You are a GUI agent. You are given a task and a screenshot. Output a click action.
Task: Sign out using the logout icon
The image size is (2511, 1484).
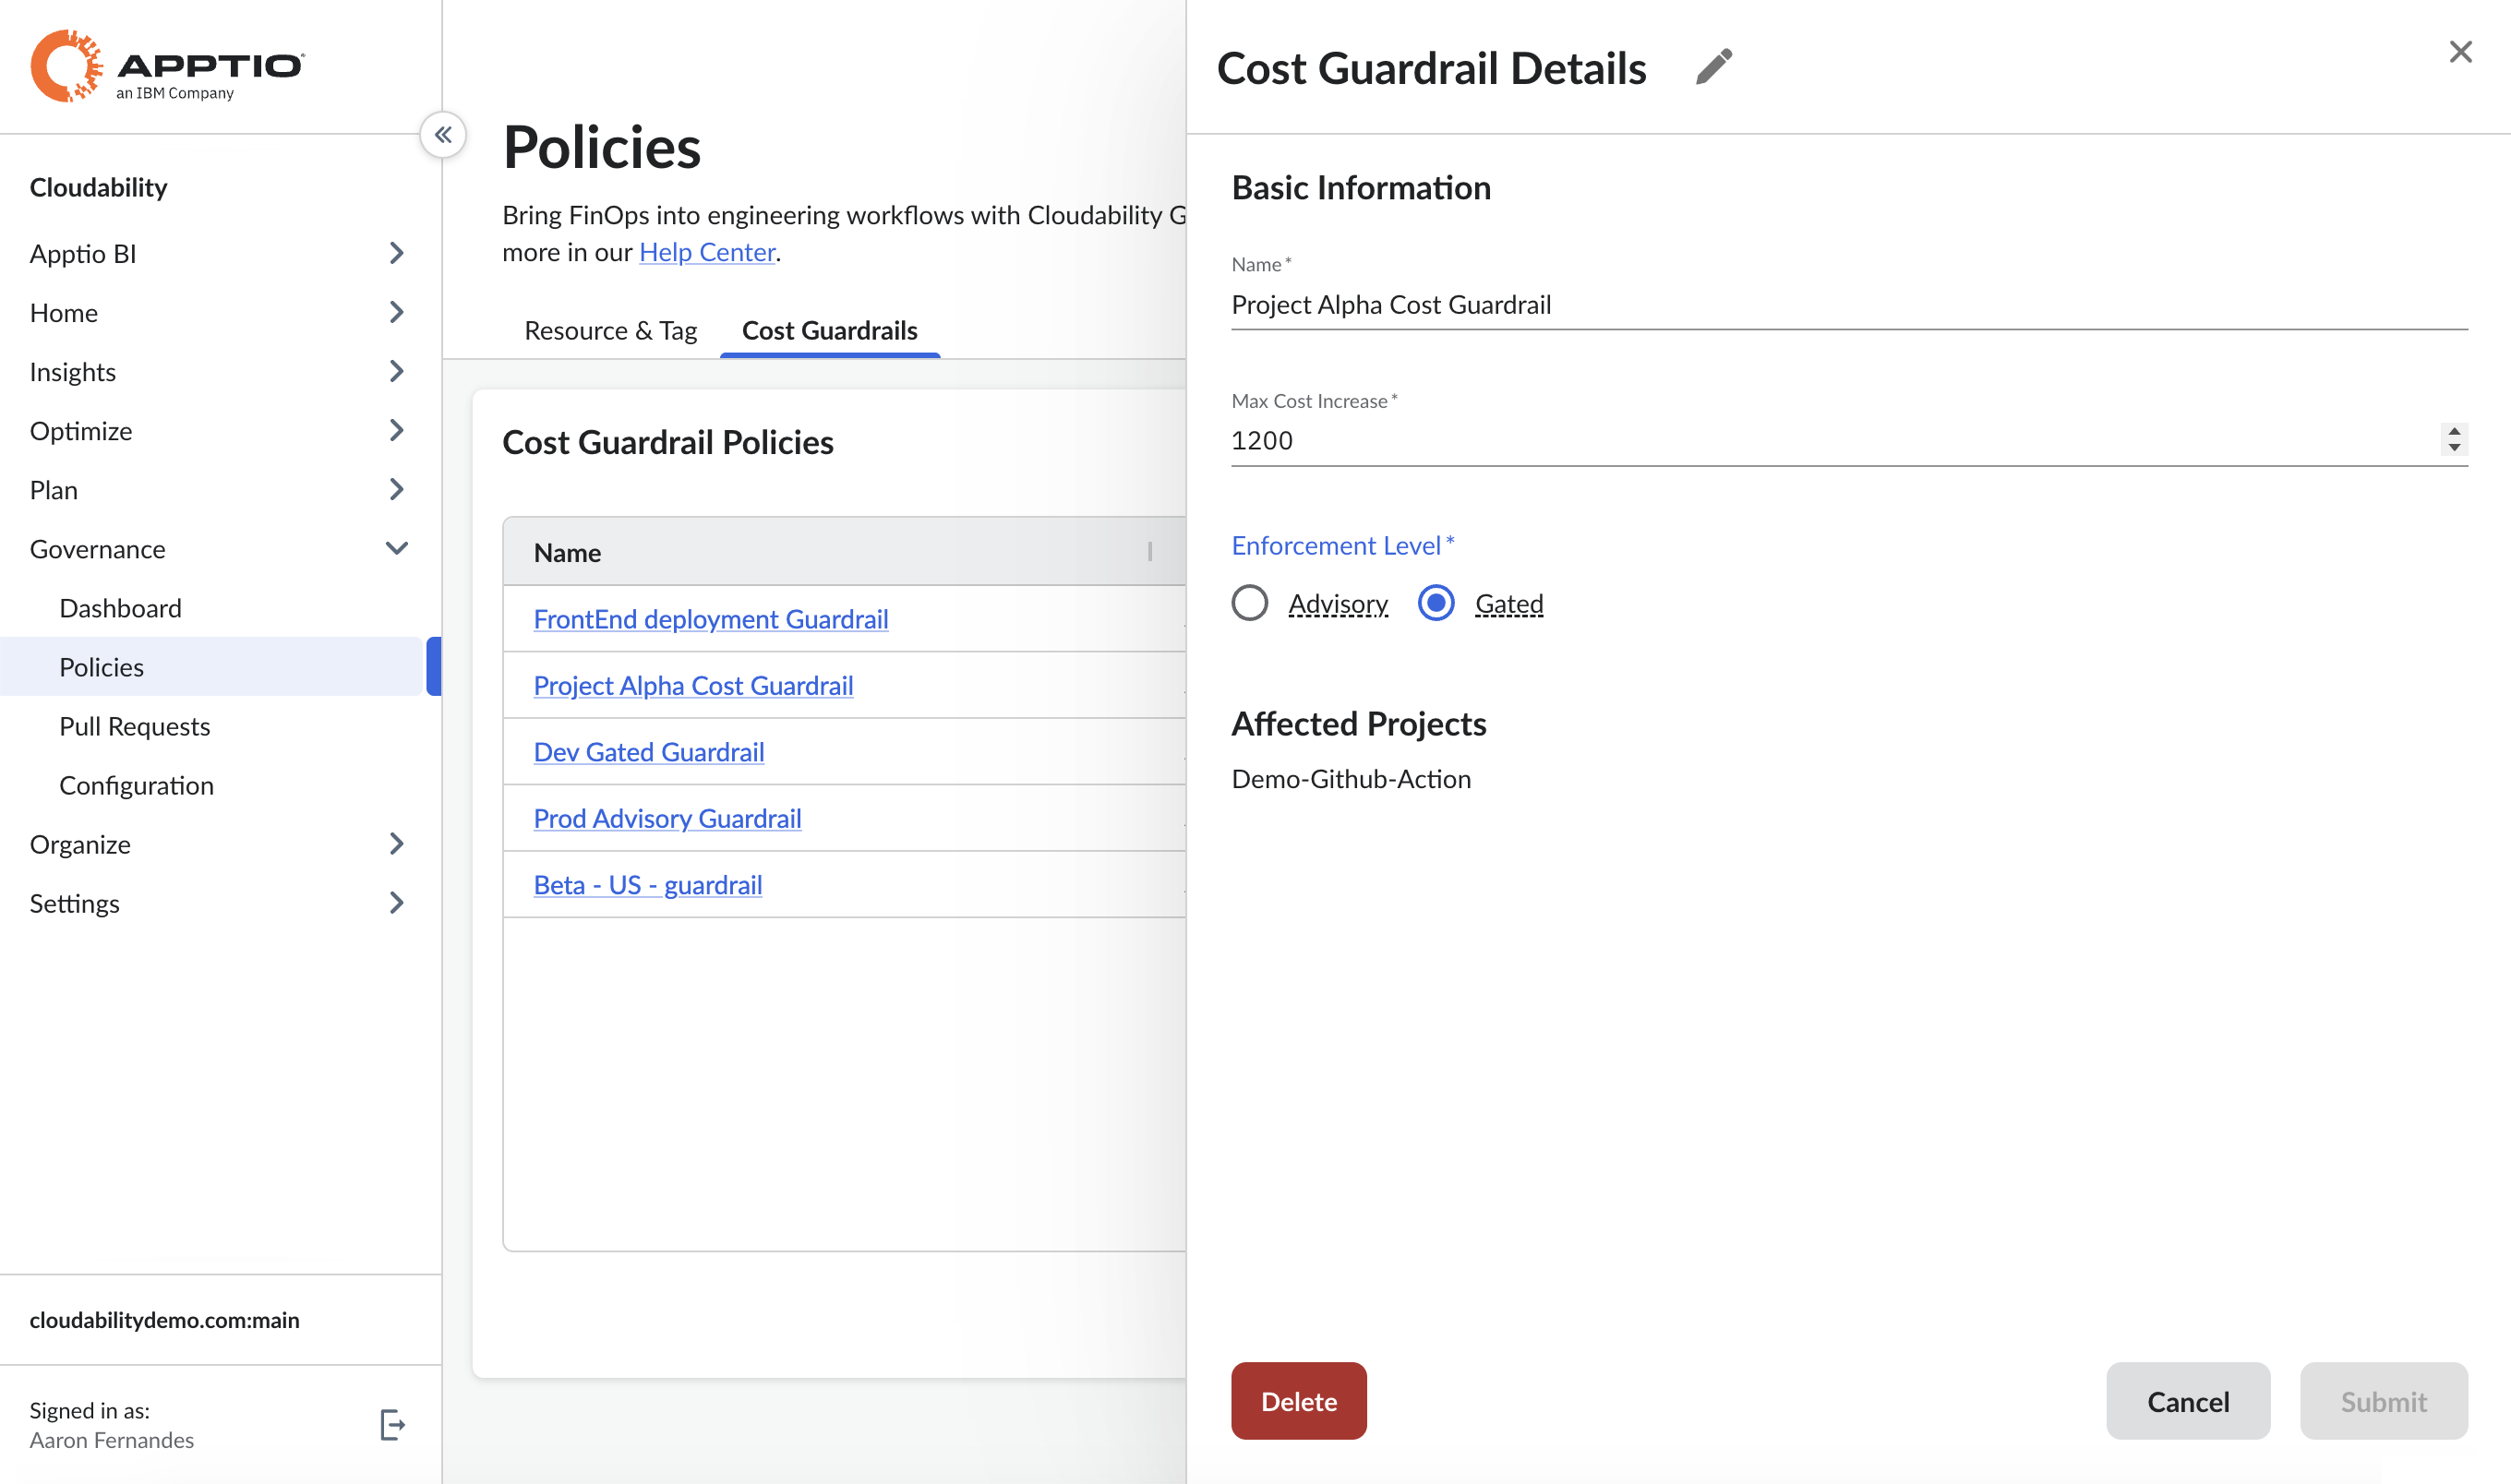[x=393, y=1425]
